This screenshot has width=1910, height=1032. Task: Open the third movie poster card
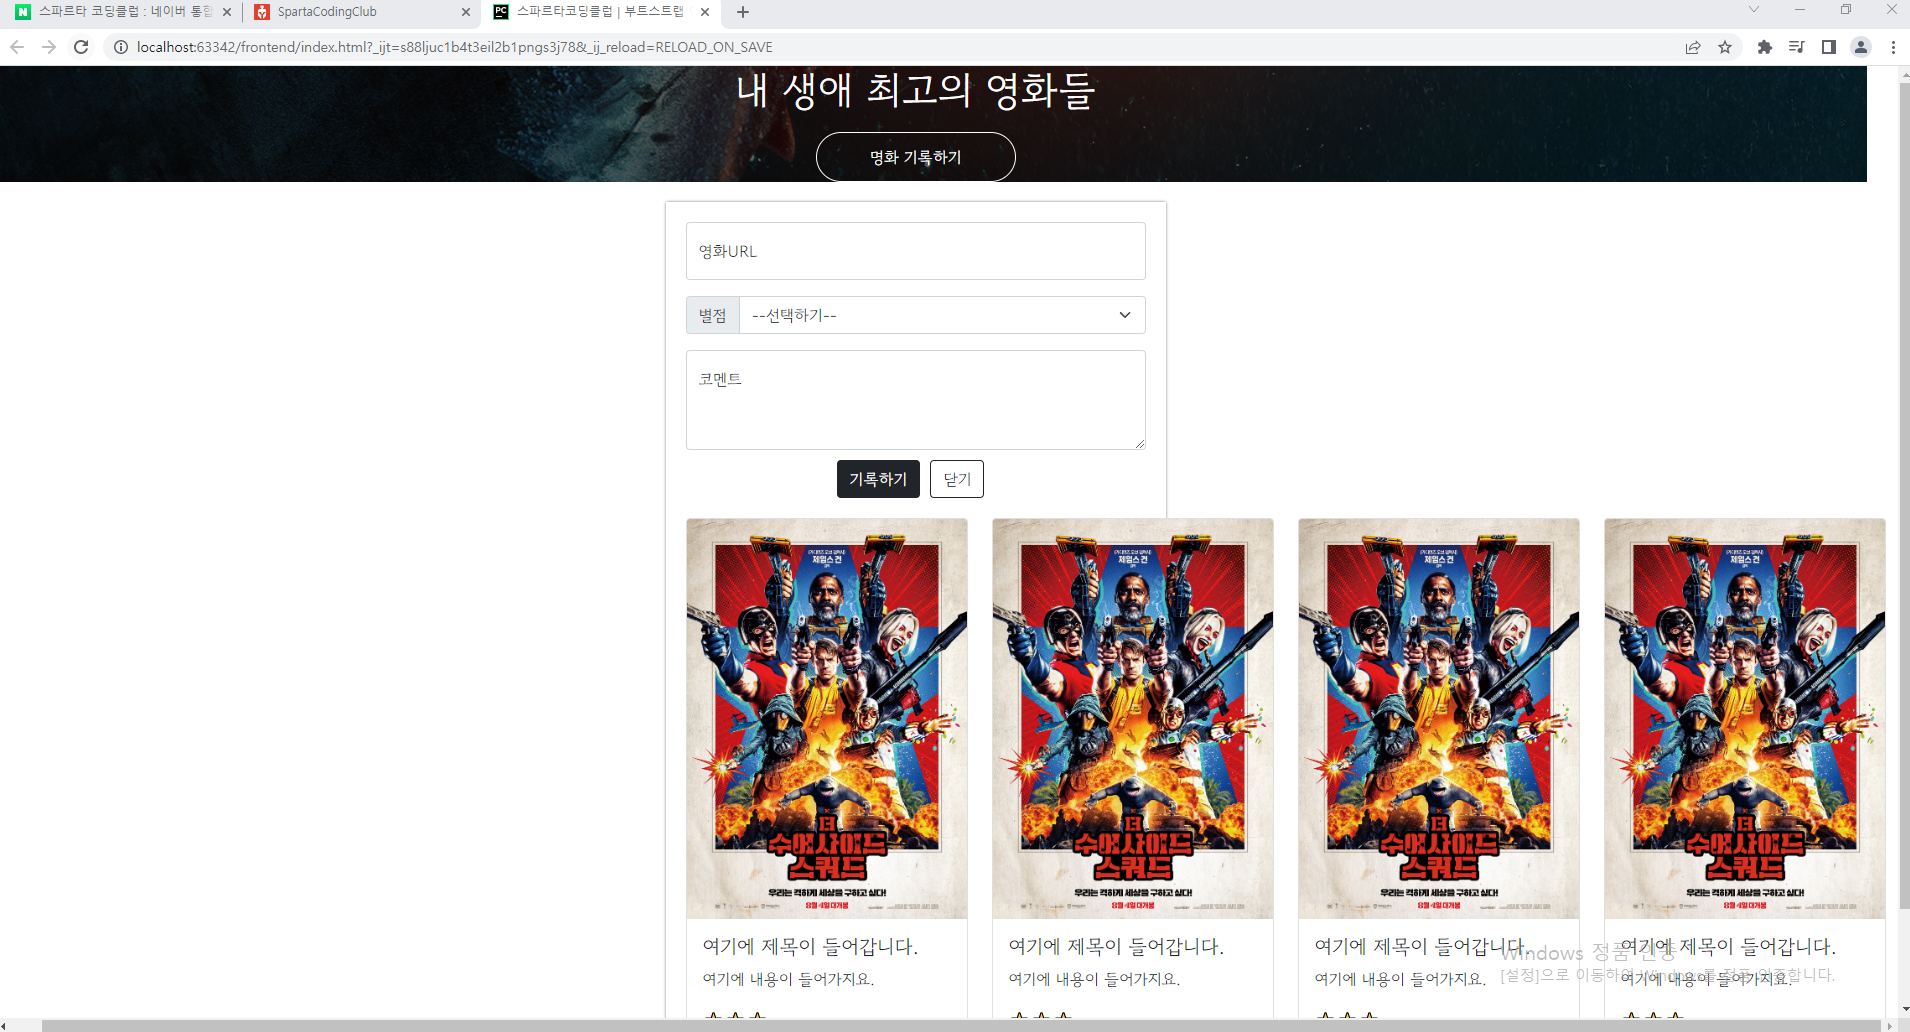pyautogui.click(x=1439, y=718)
